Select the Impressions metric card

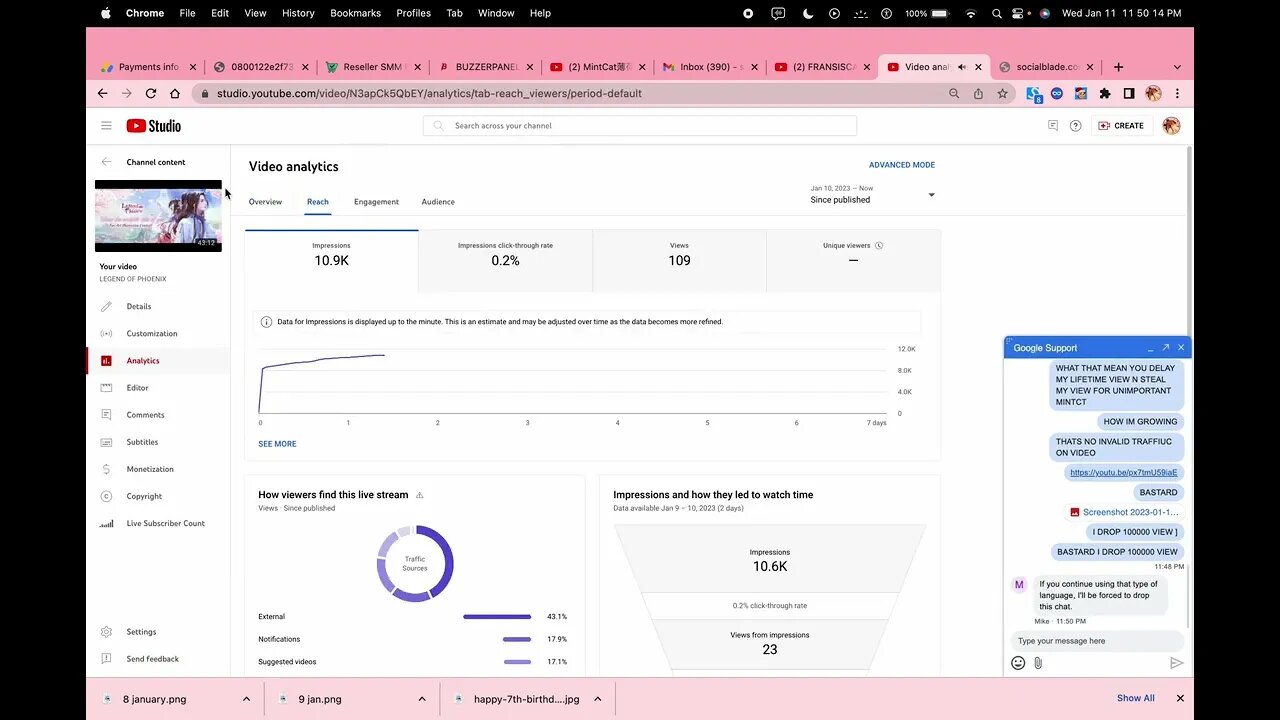331,260
